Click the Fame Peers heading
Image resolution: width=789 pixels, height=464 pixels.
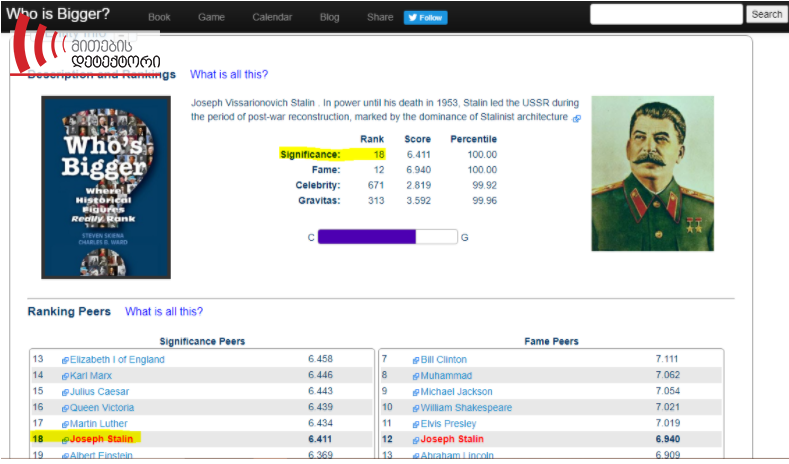551,341
